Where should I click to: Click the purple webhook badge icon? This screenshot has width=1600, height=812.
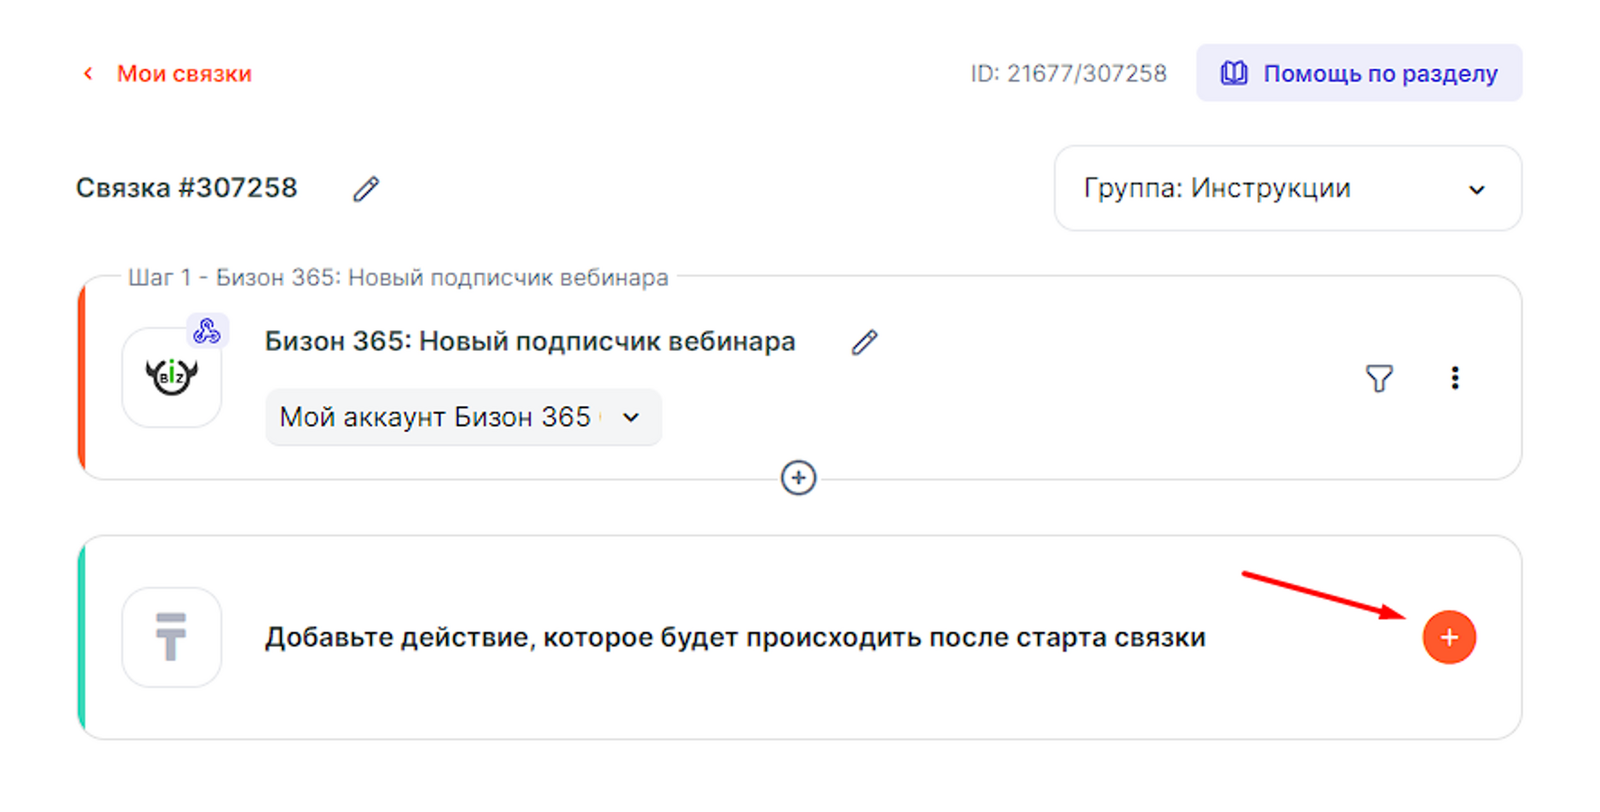[x=207, y=331]
